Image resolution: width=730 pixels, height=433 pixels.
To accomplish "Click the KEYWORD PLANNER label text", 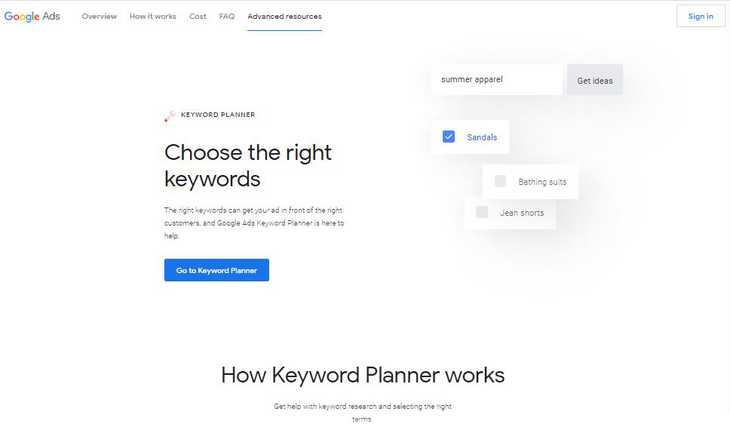I will click(x=218, y=115).
